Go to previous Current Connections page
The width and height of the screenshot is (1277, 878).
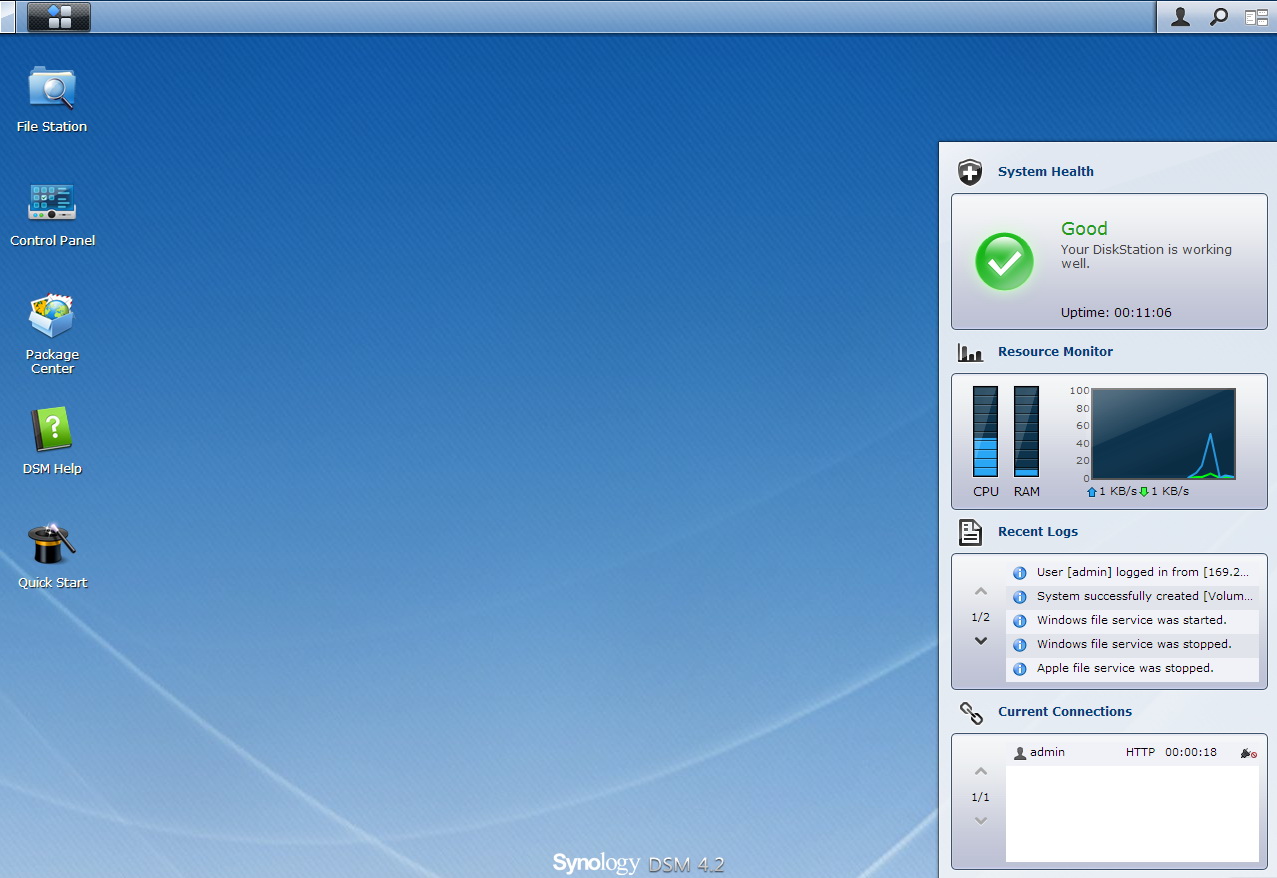coord(981,772)
